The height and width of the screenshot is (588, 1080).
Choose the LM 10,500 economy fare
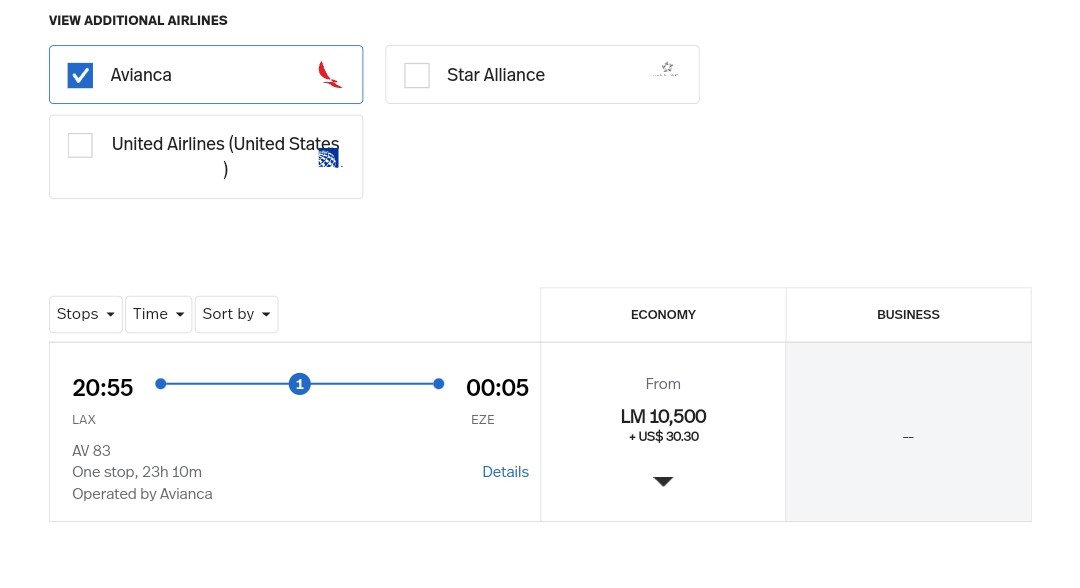(663, 416)
